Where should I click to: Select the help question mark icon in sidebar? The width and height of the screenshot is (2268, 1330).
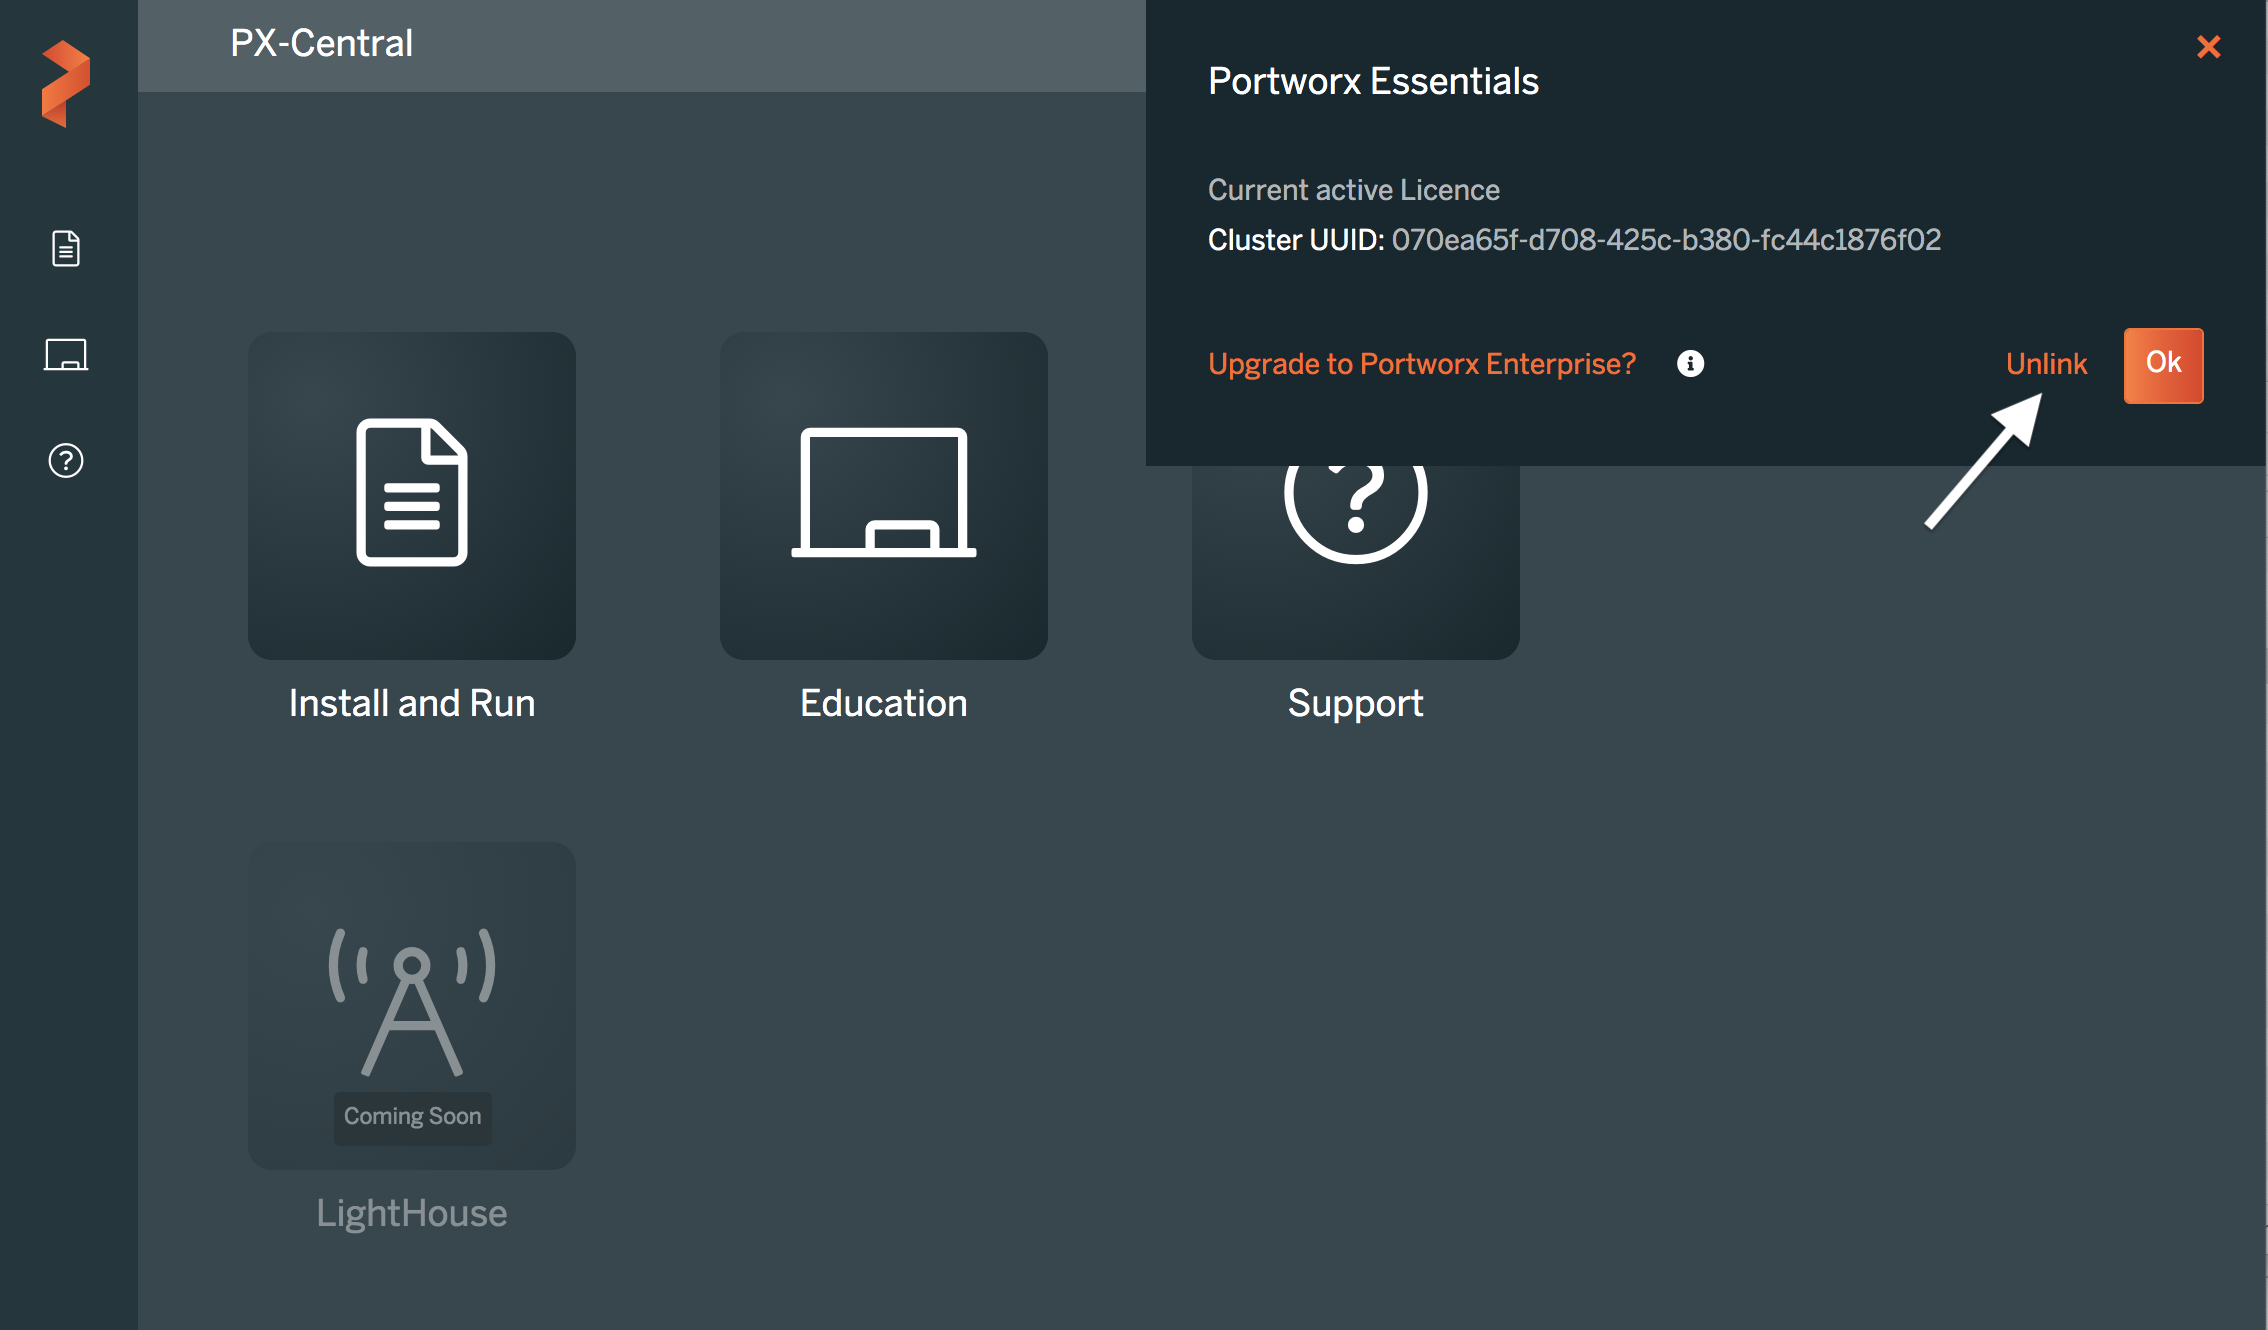click(63, 461)
